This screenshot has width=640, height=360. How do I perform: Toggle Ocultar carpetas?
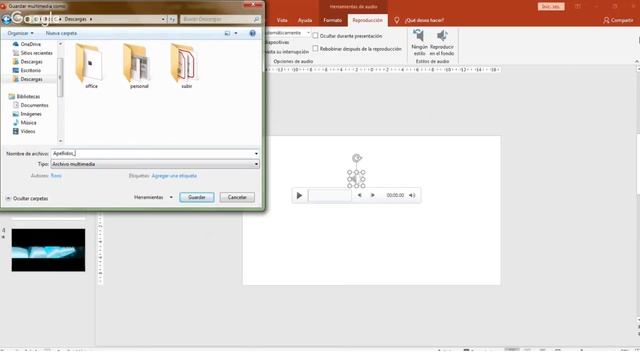tap(27, 198)
